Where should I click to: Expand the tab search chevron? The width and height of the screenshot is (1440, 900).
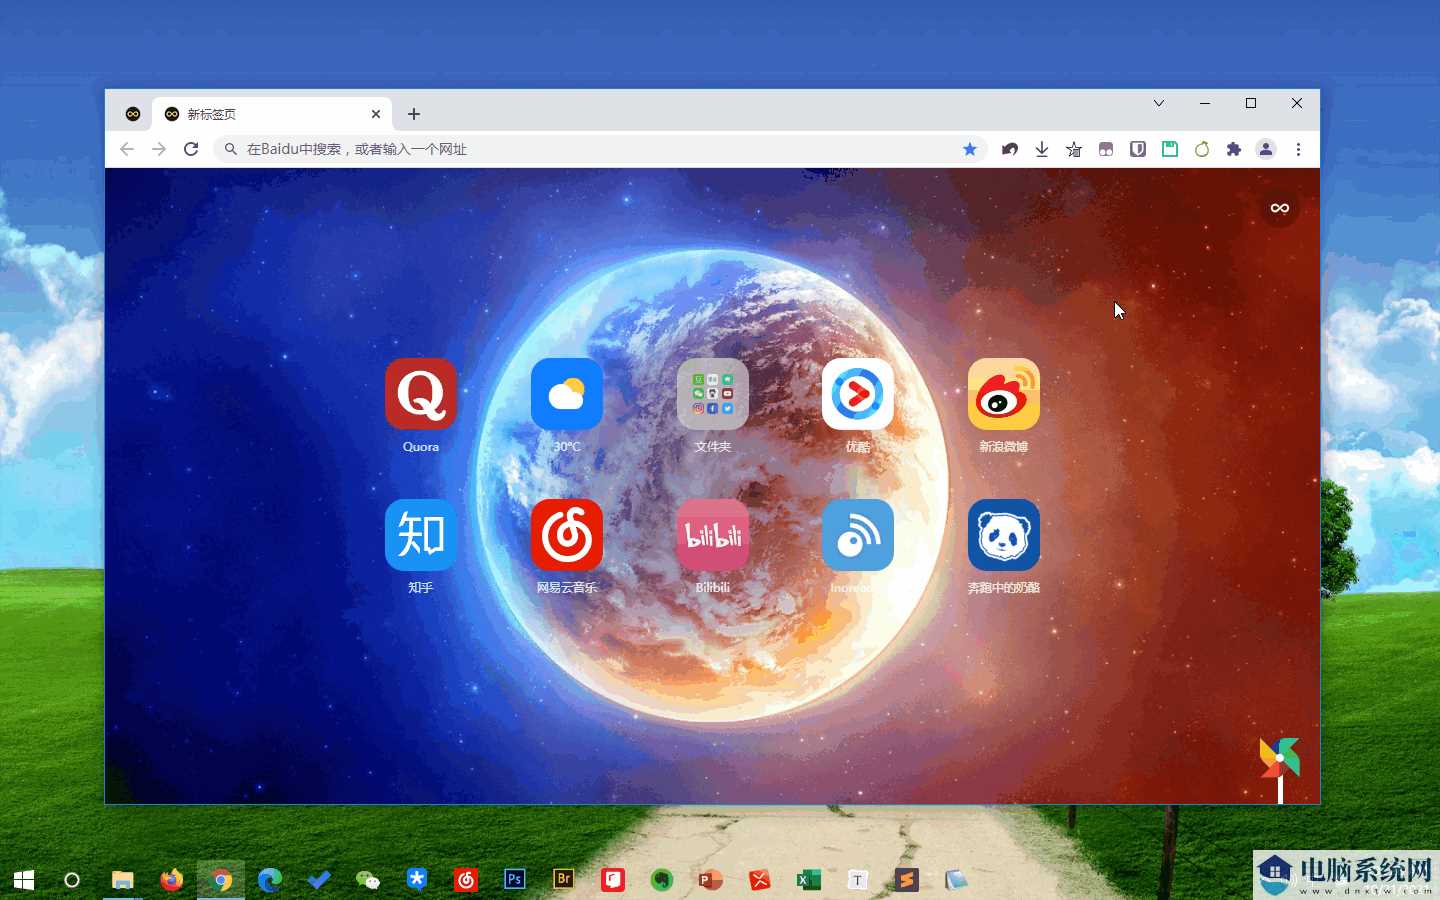1159,103
